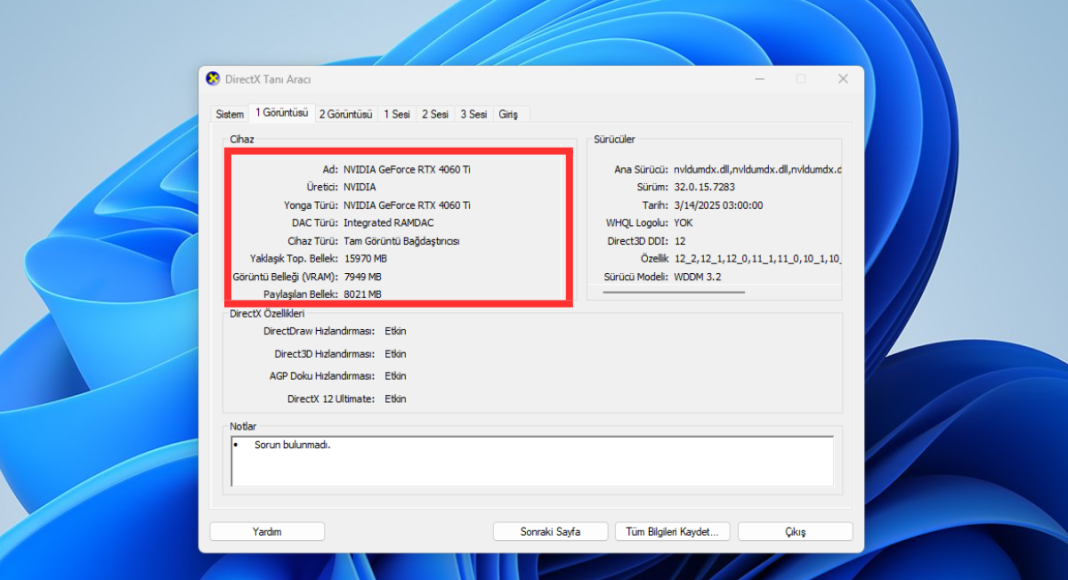Click the Ana Sürücü nvldumdx.dll value
Viewport: 1068px width, 580px height.
click(757, 170)
